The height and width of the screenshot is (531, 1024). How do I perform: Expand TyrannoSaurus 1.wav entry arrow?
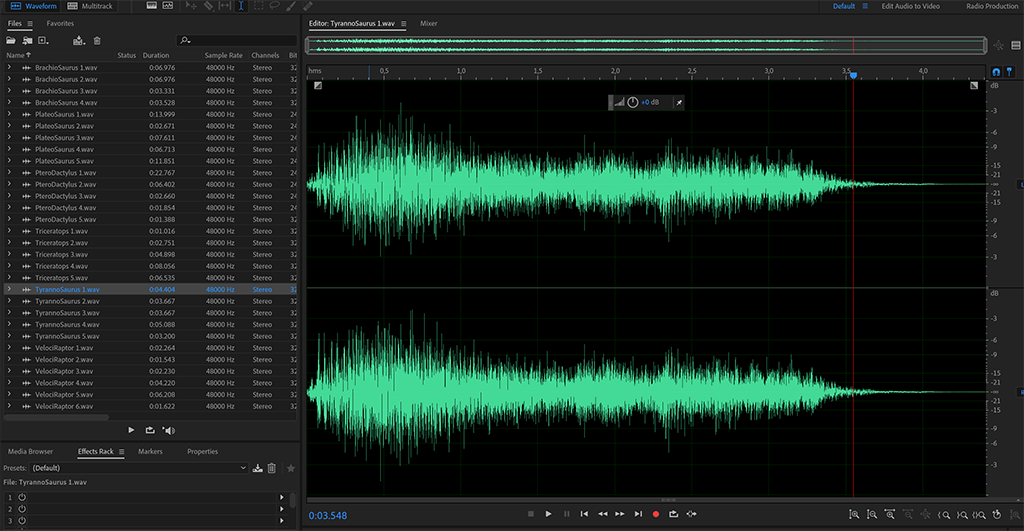(x=9, y=289)
